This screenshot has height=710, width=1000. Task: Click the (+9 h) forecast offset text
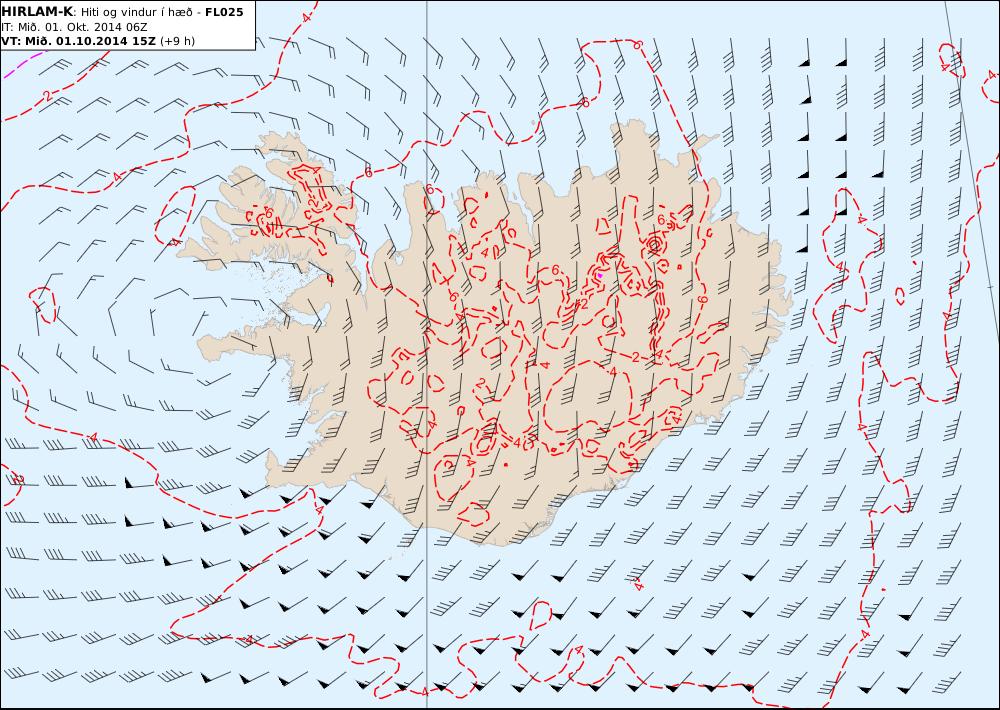(x=177, y=41)
